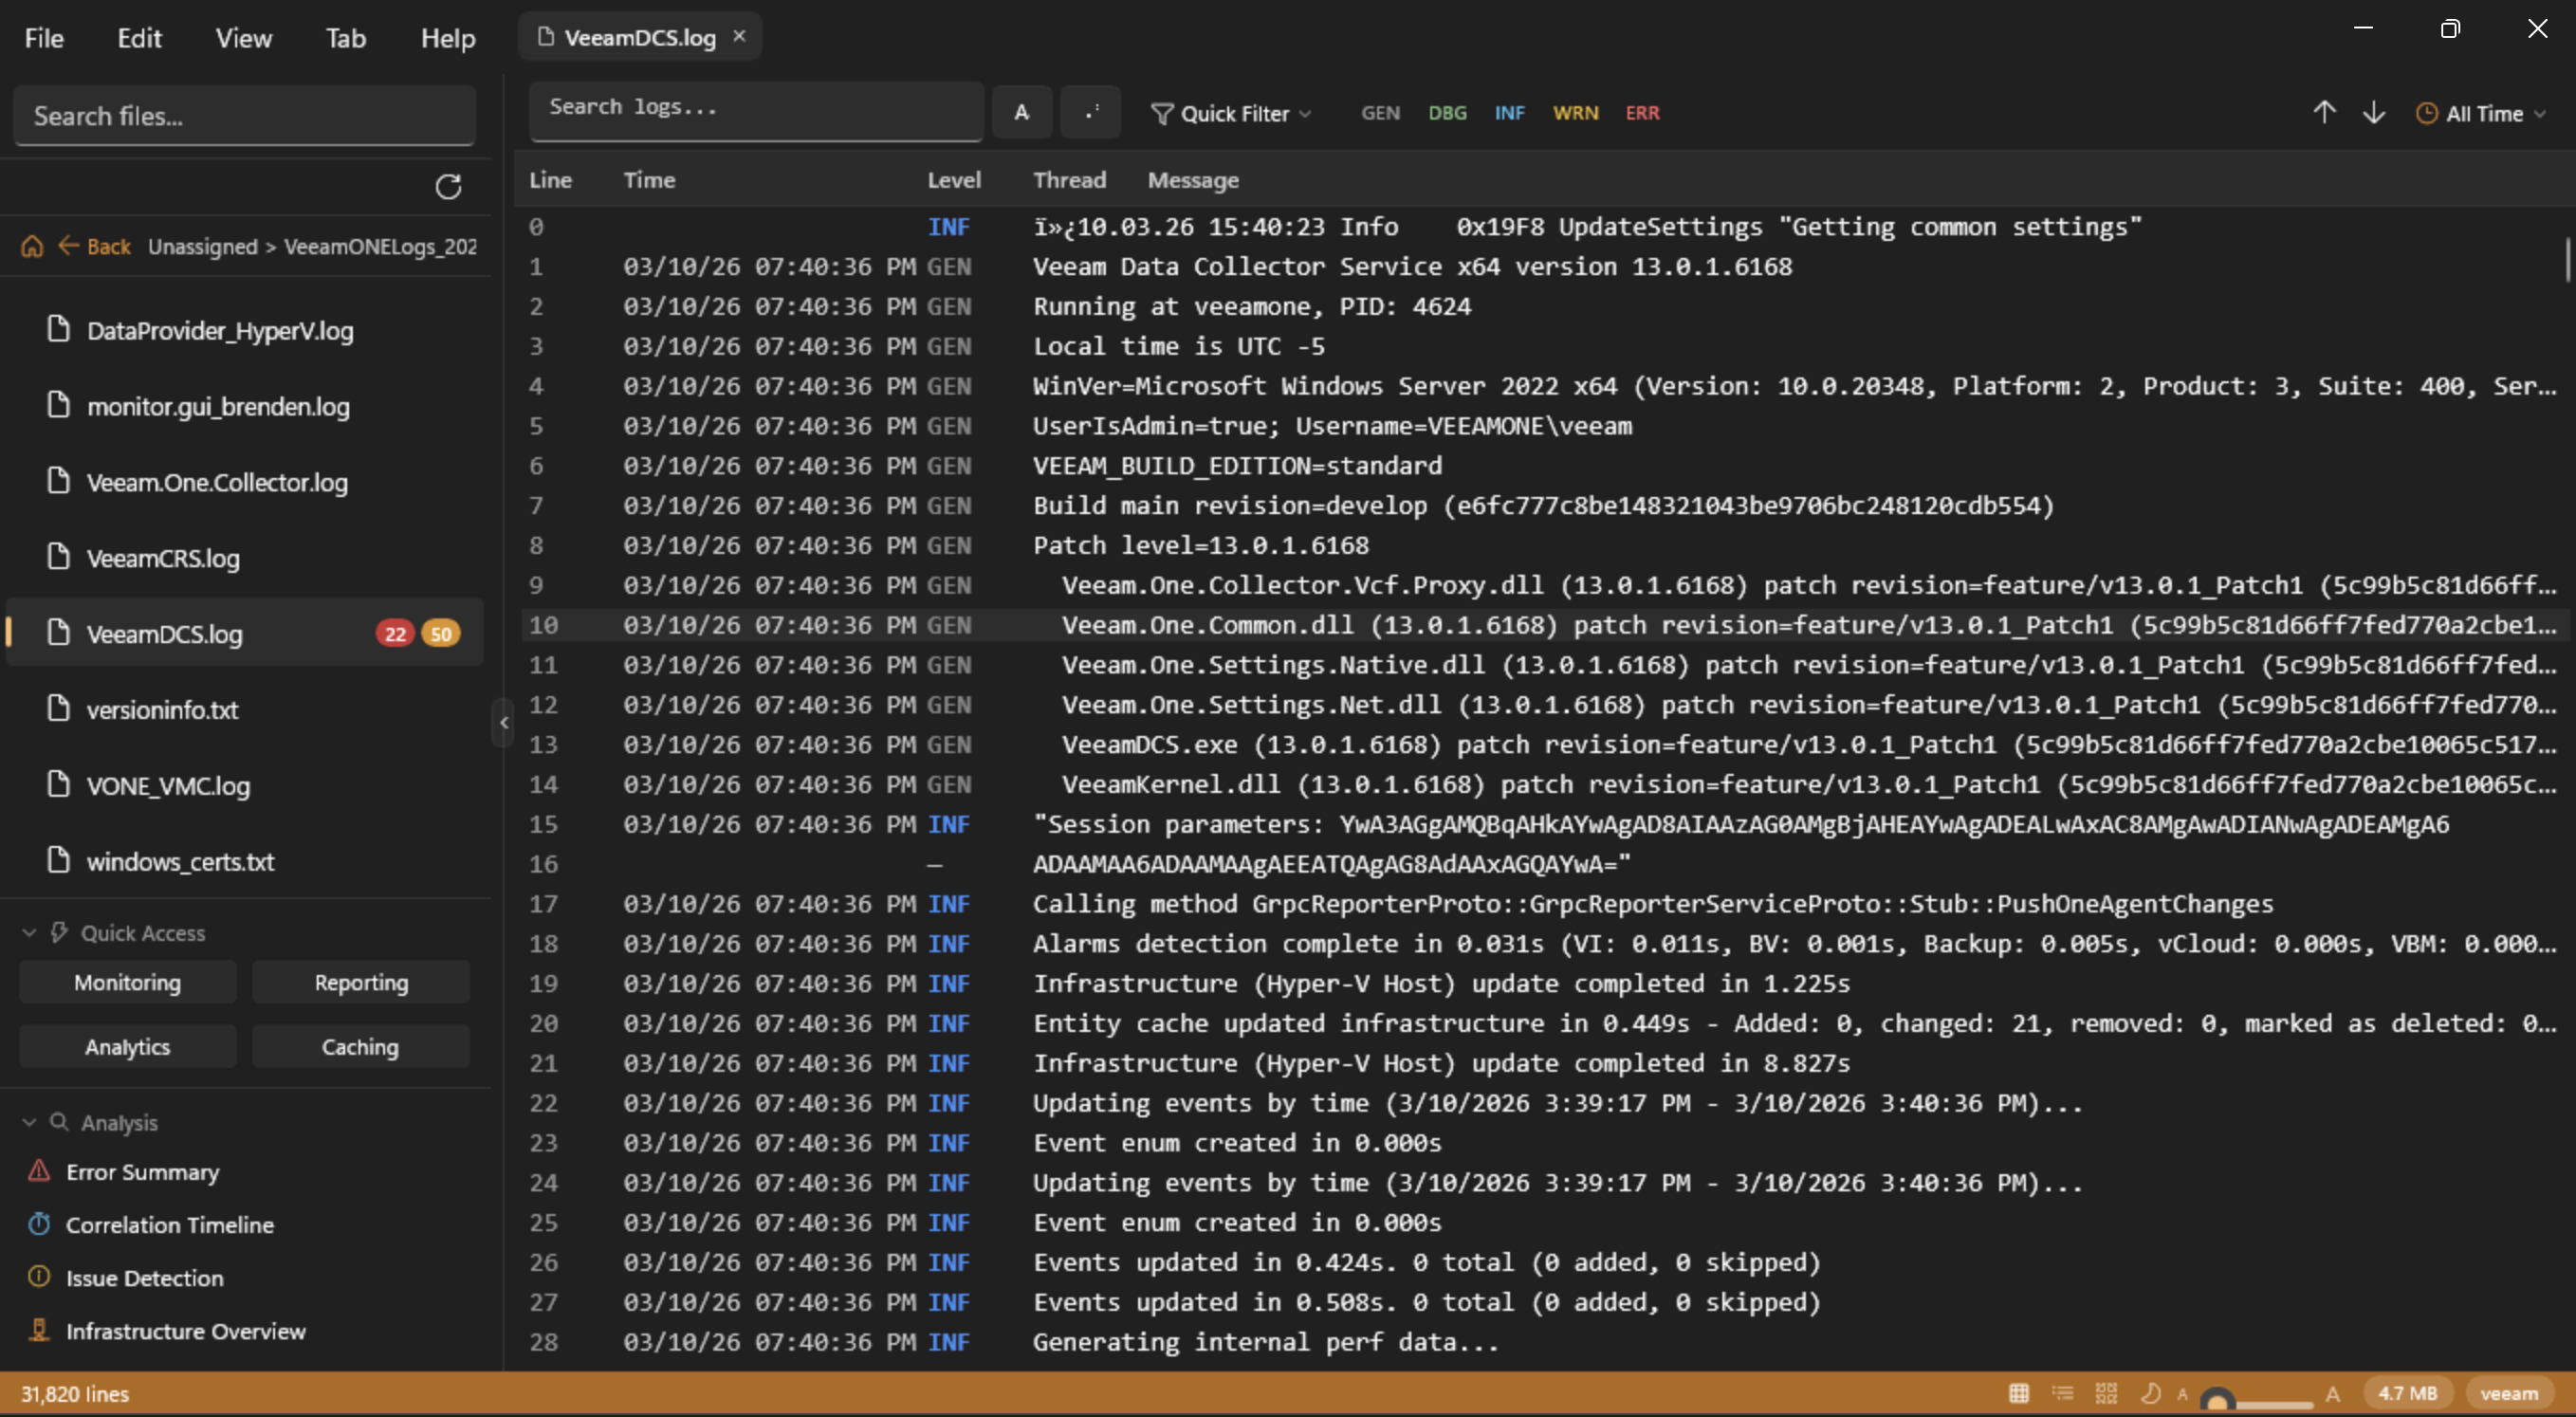Open Error Summary analysis
This screenshot has height=1417, width=2576.
point(142,1172)
